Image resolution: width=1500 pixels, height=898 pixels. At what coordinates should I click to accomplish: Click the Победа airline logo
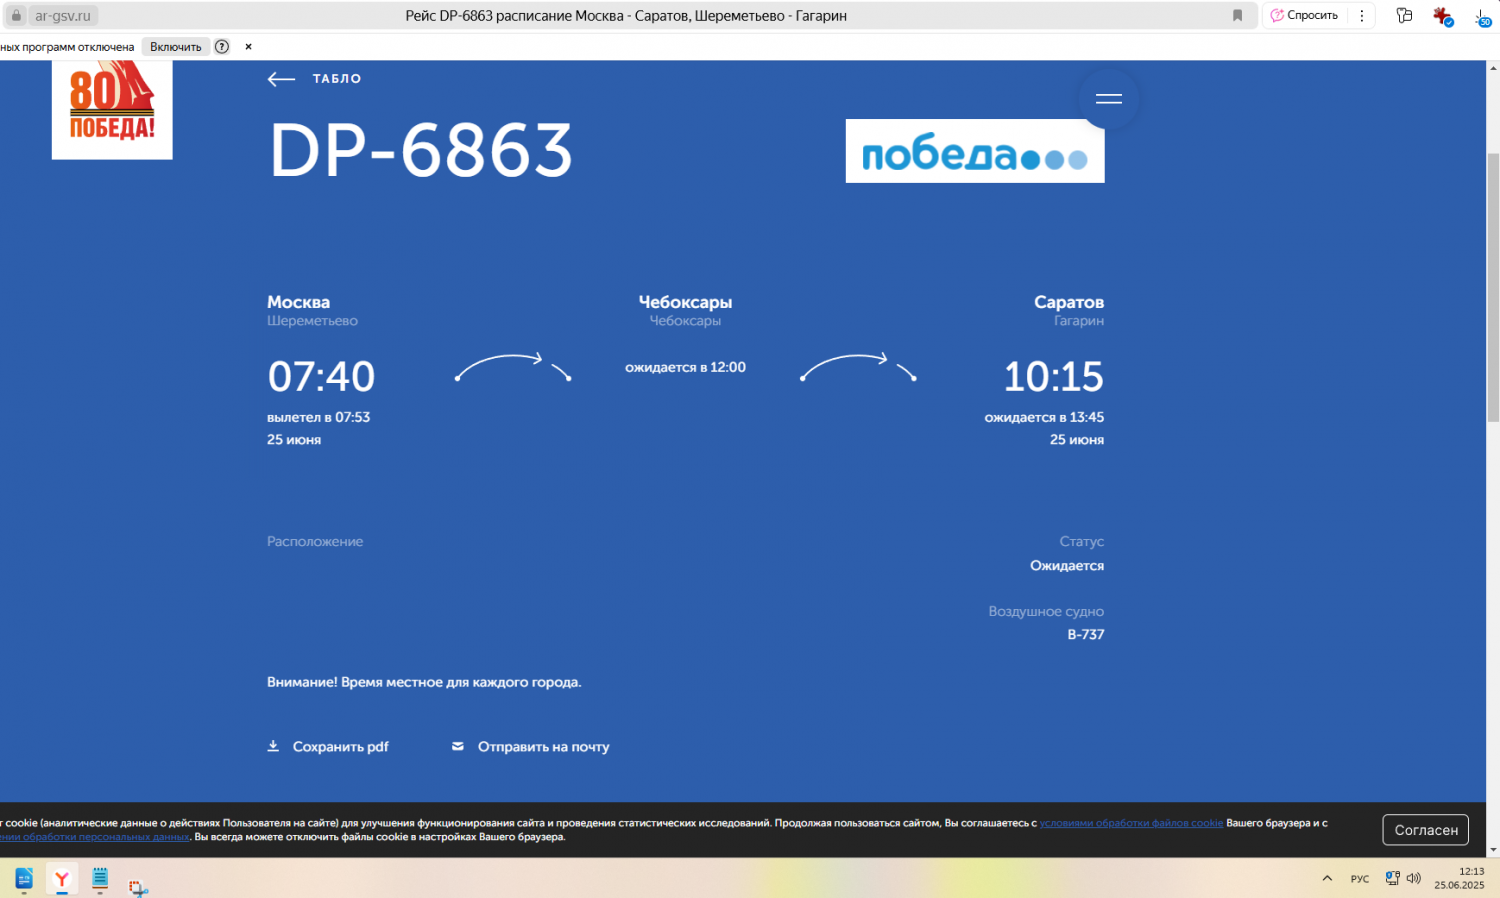975,151
